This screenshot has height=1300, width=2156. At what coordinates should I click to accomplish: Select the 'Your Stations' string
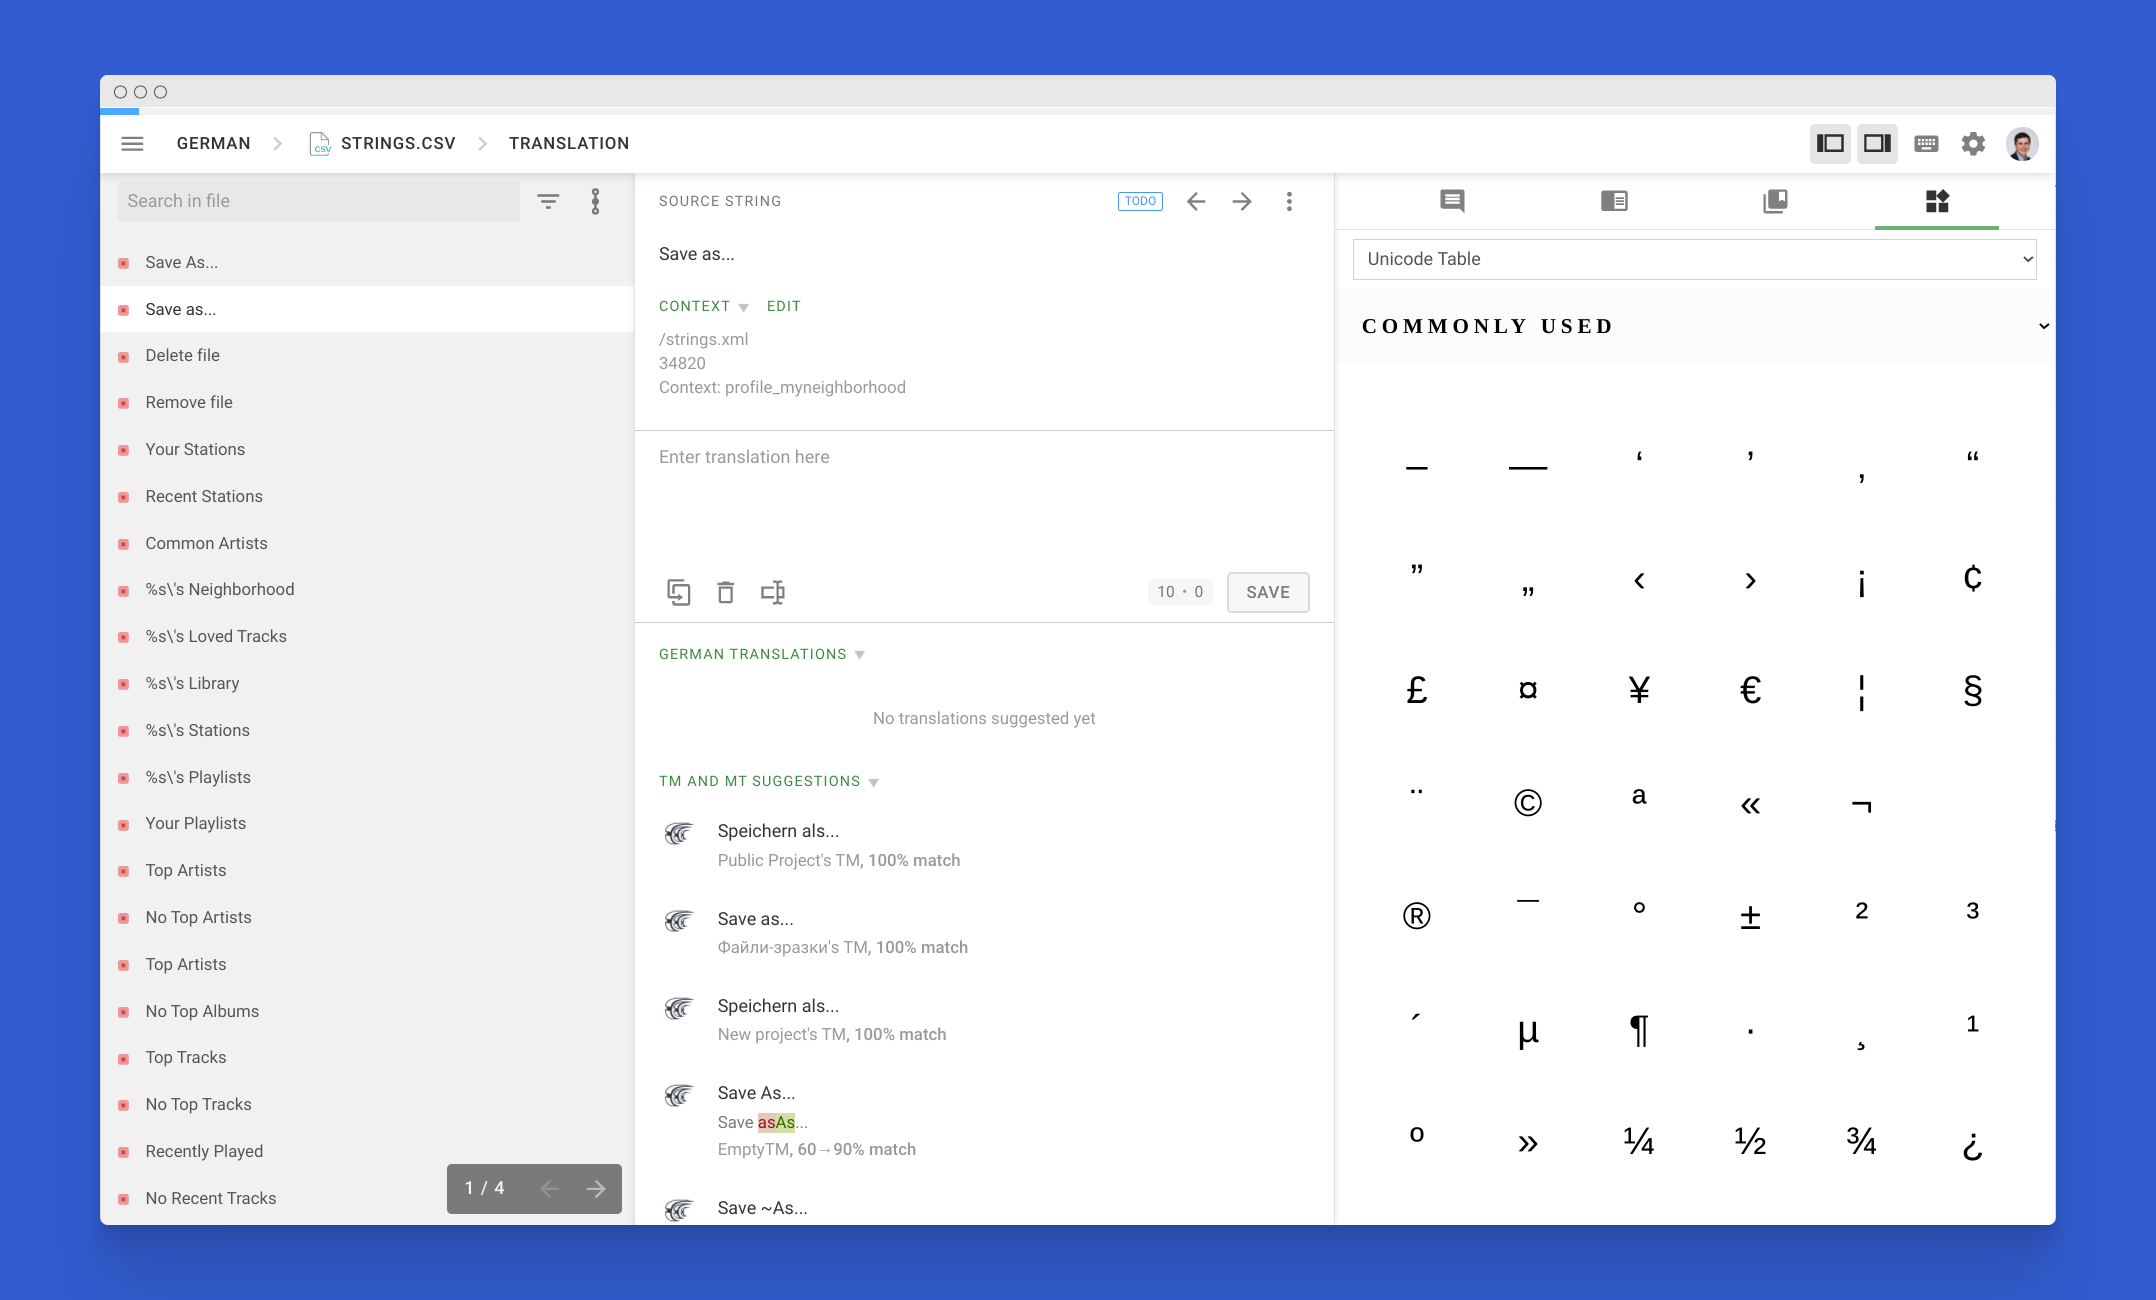367,450
